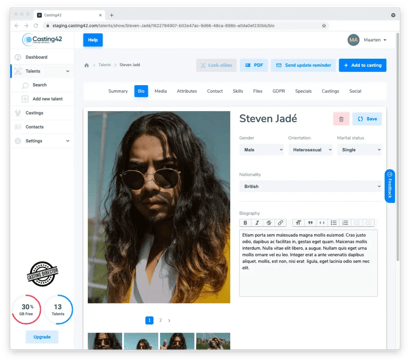This screenshot has width=410, height=362.
Task: Click the Look-alikes button
Action: (x=217, y=65)
